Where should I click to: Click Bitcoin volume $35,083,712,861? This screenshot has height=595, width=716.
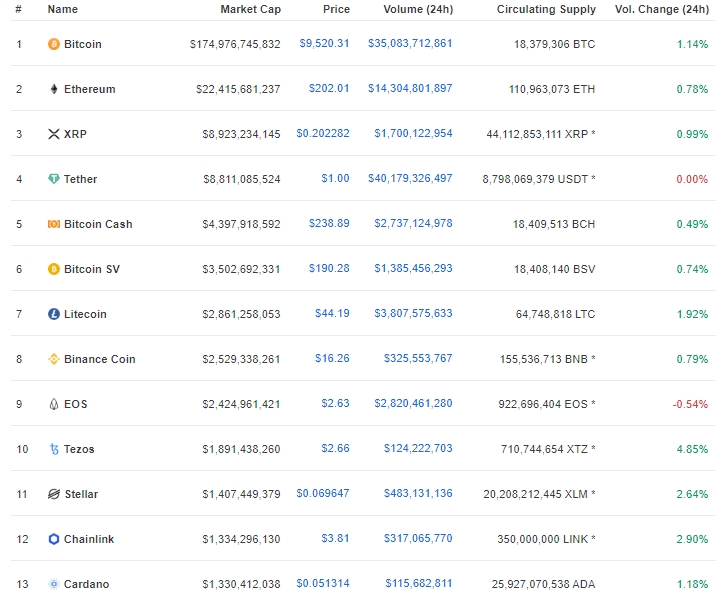410,43
